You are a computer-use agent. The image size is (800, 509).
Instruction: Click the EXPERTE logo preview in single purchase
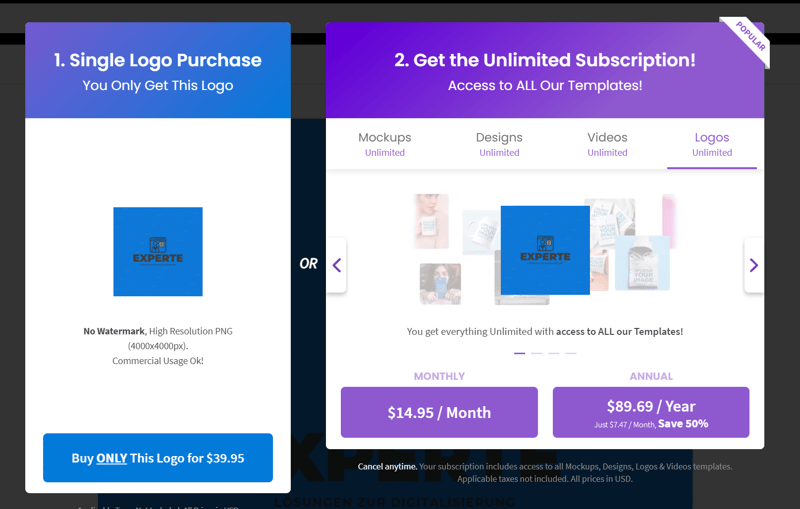(158, 251)
